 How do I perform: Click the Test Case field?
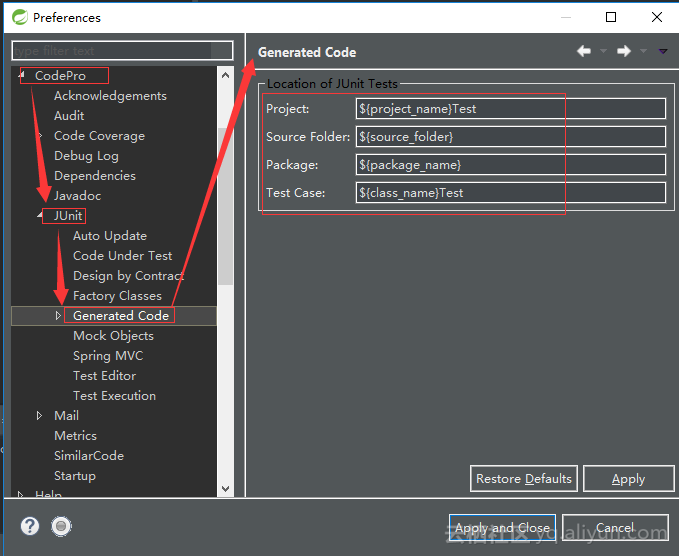[511, 193]
